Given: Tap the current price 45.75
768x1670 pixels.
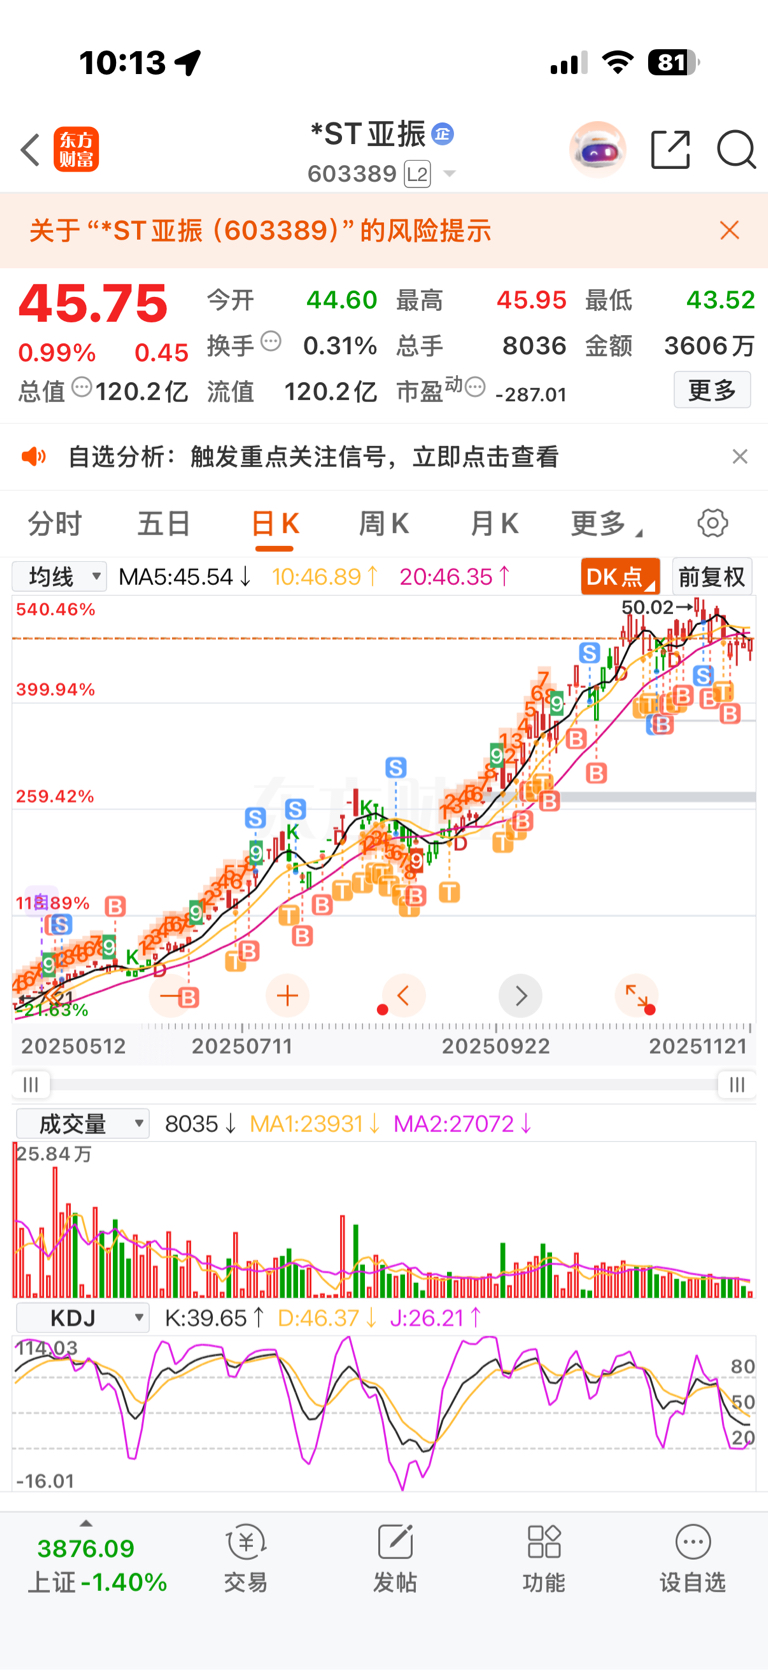Looking at the screenshot, I should coord(93,304).
